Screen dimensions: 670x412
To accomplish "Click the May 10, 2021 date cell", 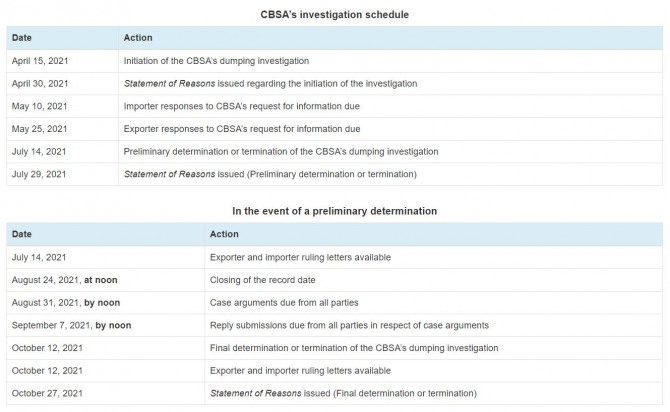I will point(38,106).
